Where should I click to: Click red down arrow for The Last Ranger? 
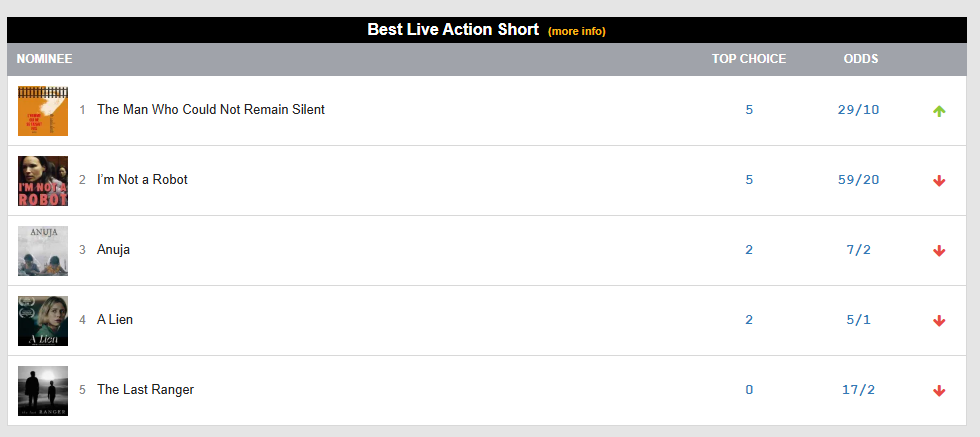coord(939,391)
